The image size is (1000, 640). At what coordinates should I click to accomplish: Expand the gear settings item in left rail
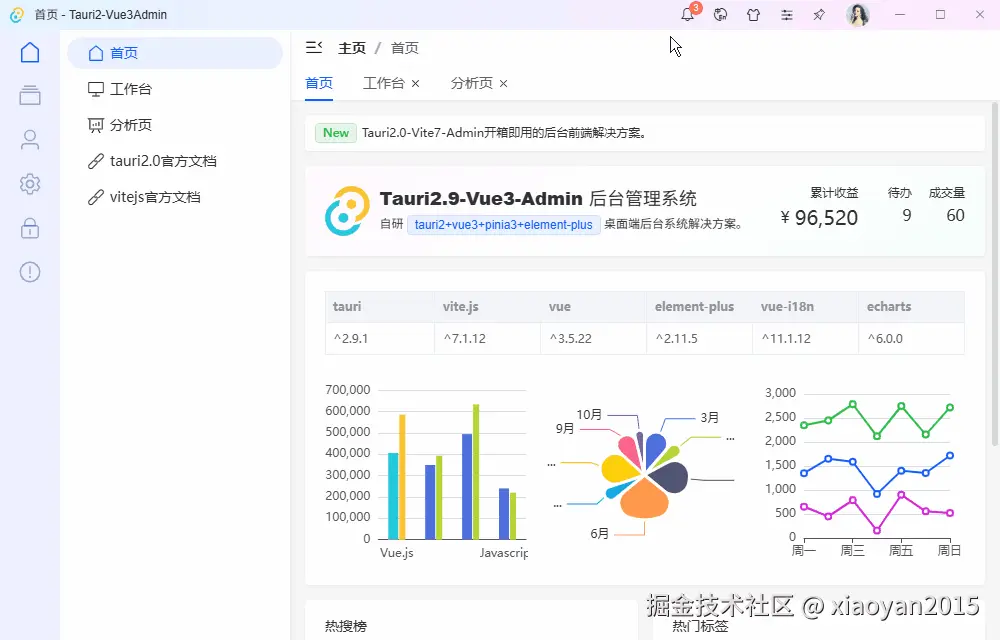tap(29, 183)
